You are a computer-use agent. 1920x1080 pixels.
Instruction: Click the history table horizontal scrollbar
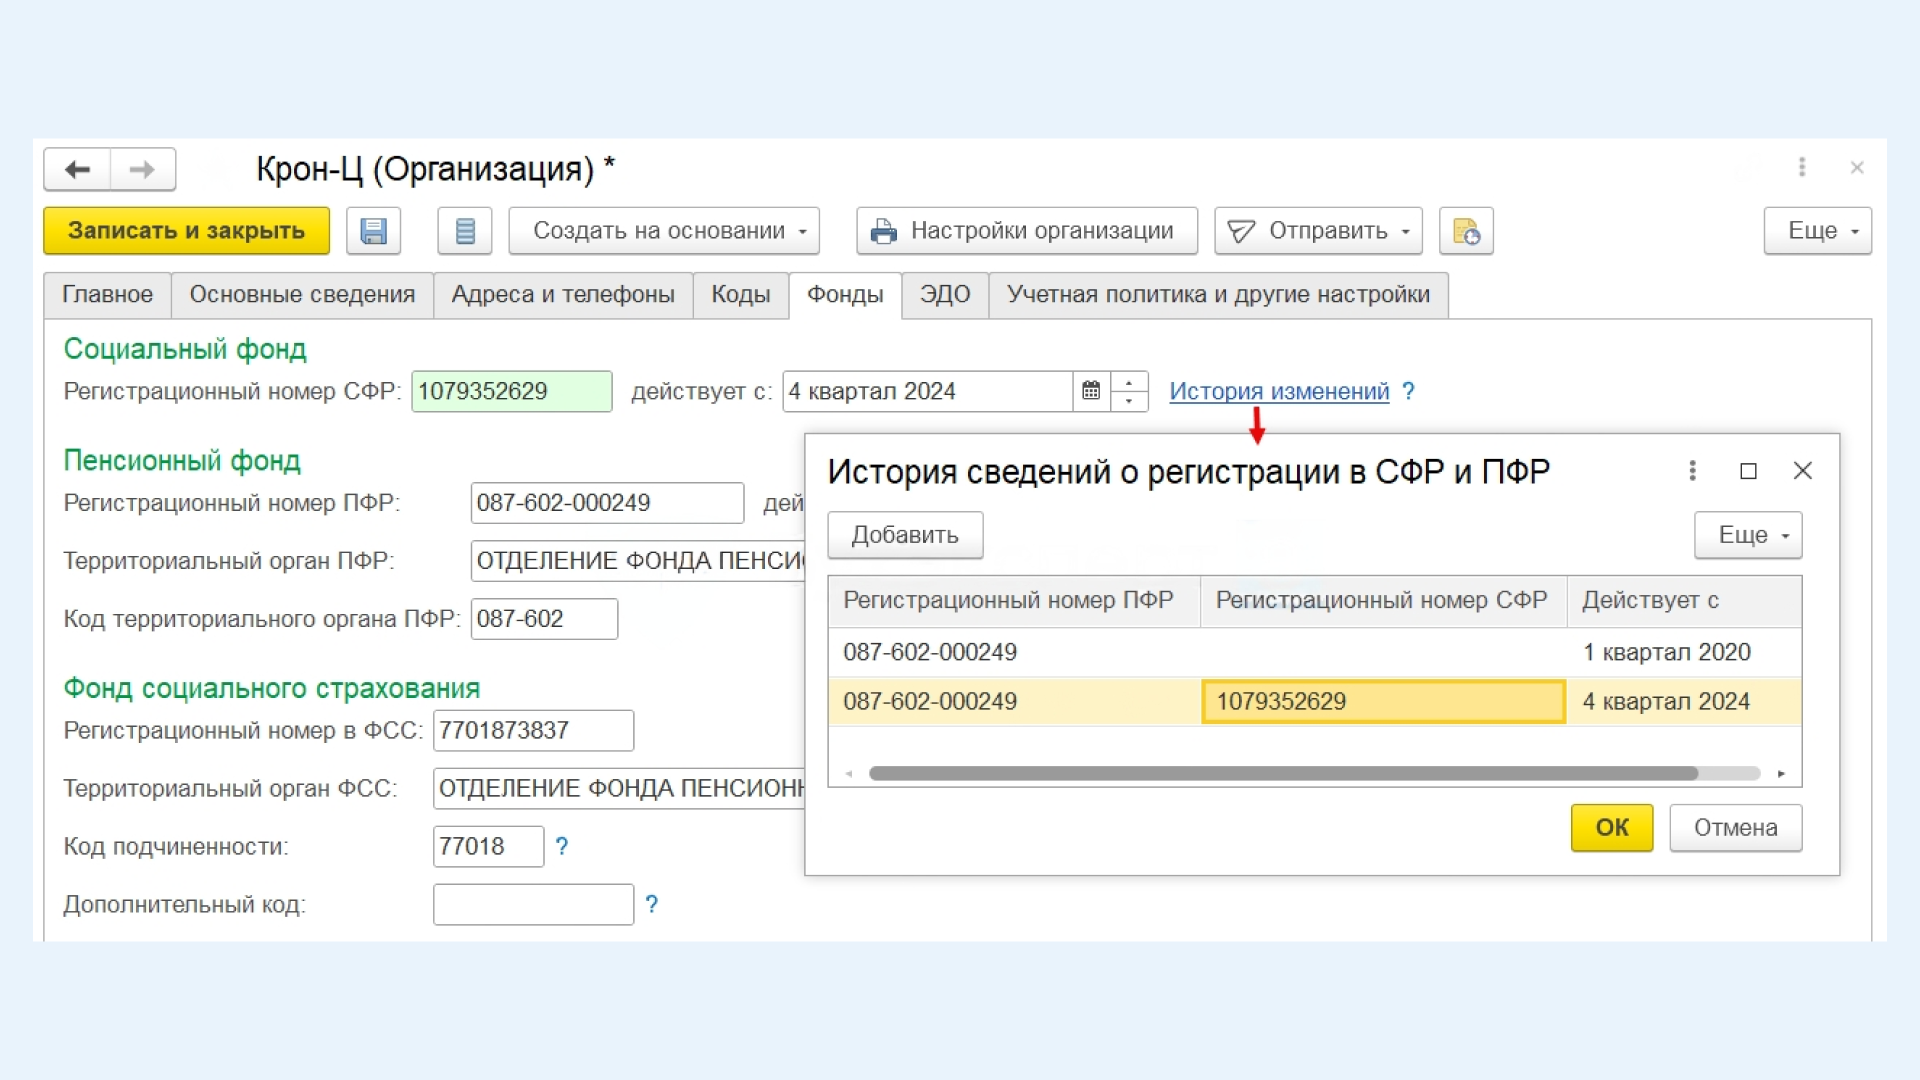click(x=1283, y=773)
